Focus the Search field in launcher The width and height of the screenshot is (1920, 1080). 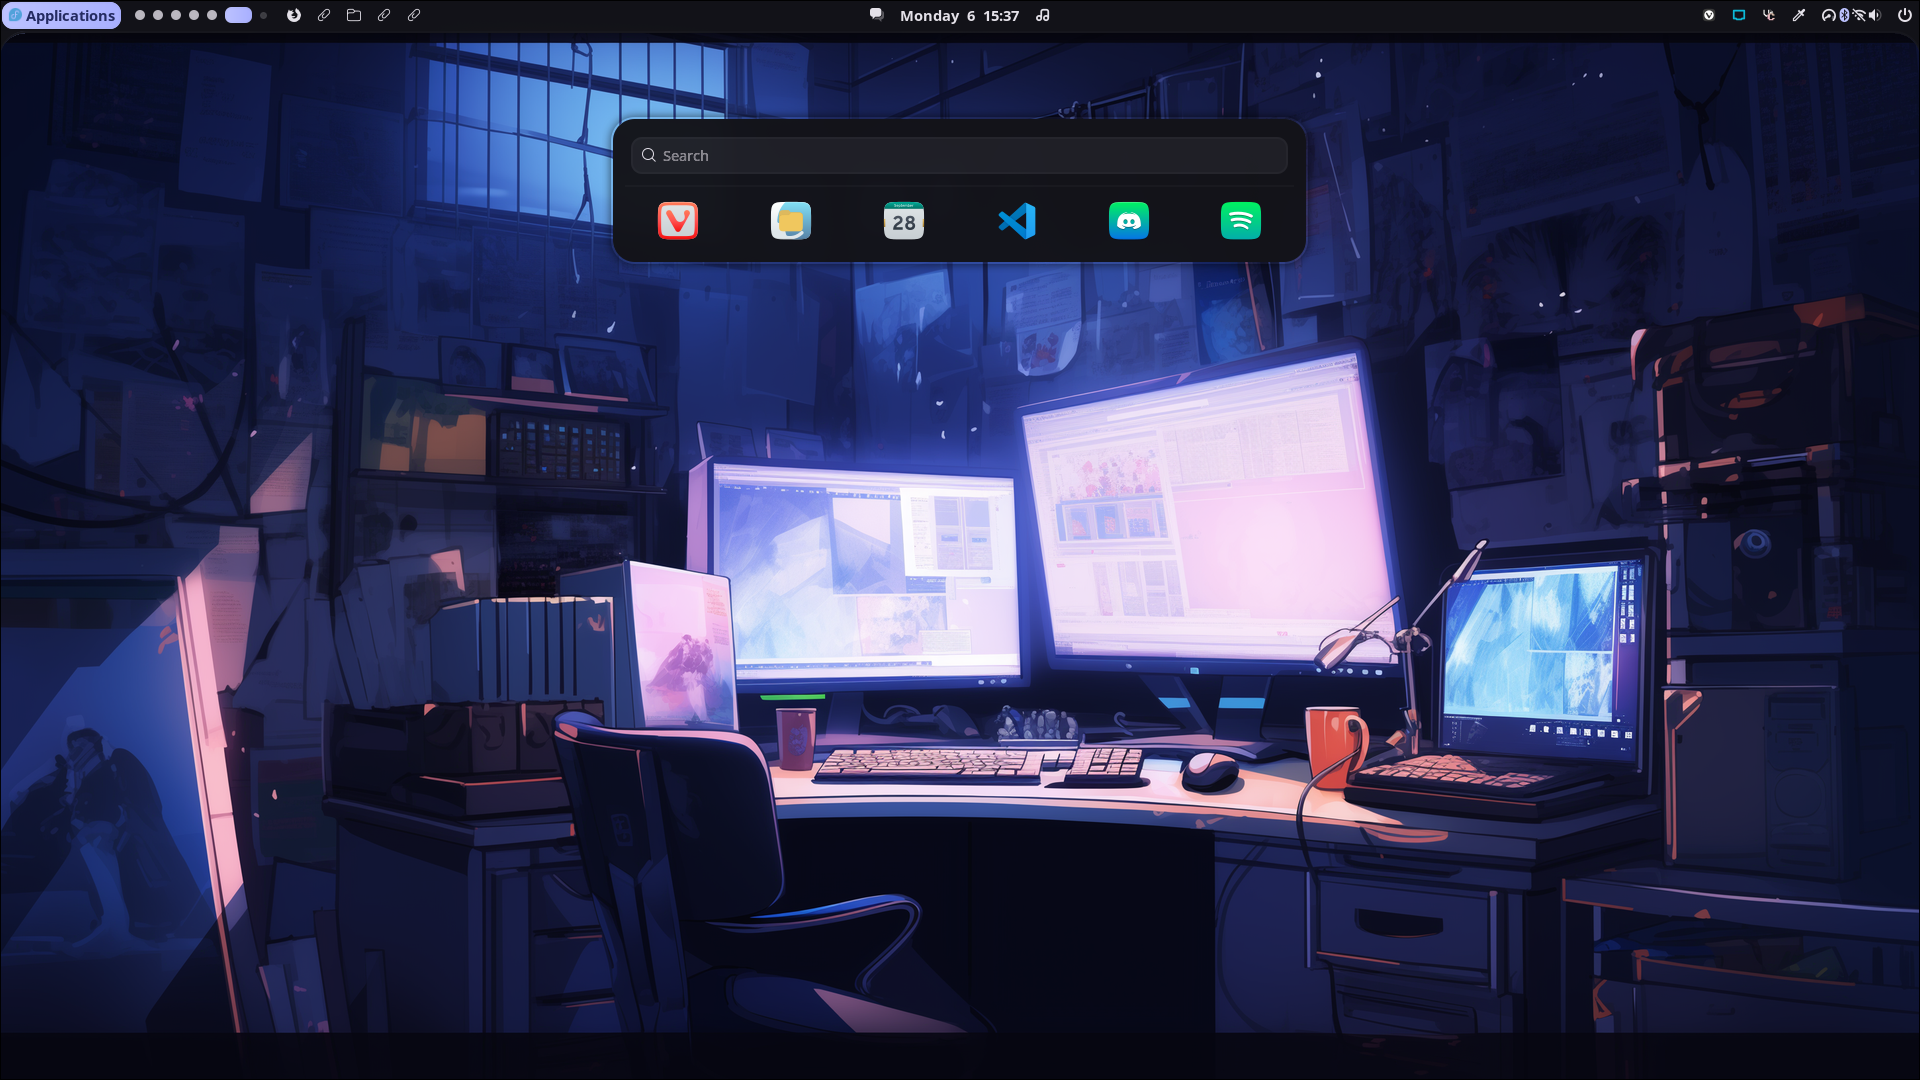pyautogui.click(x=958, y=155)
